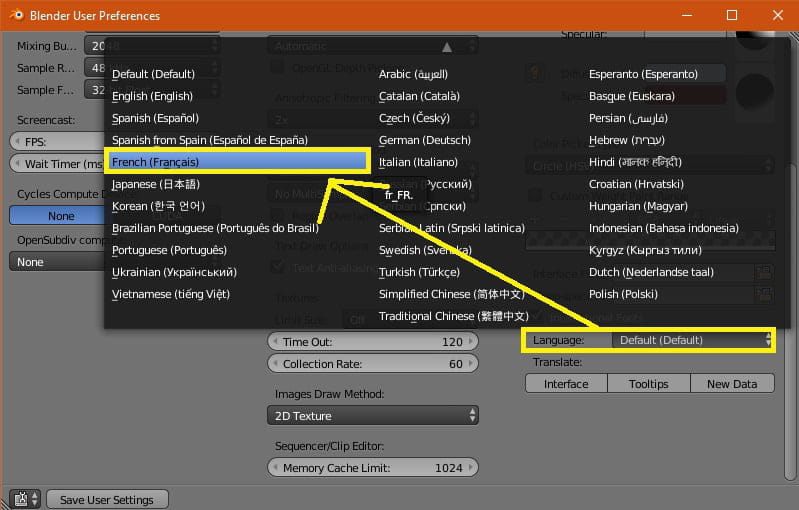Choose Kyrgyz language option
Screen dimensions: 799x510
click(x=645, y=250)
